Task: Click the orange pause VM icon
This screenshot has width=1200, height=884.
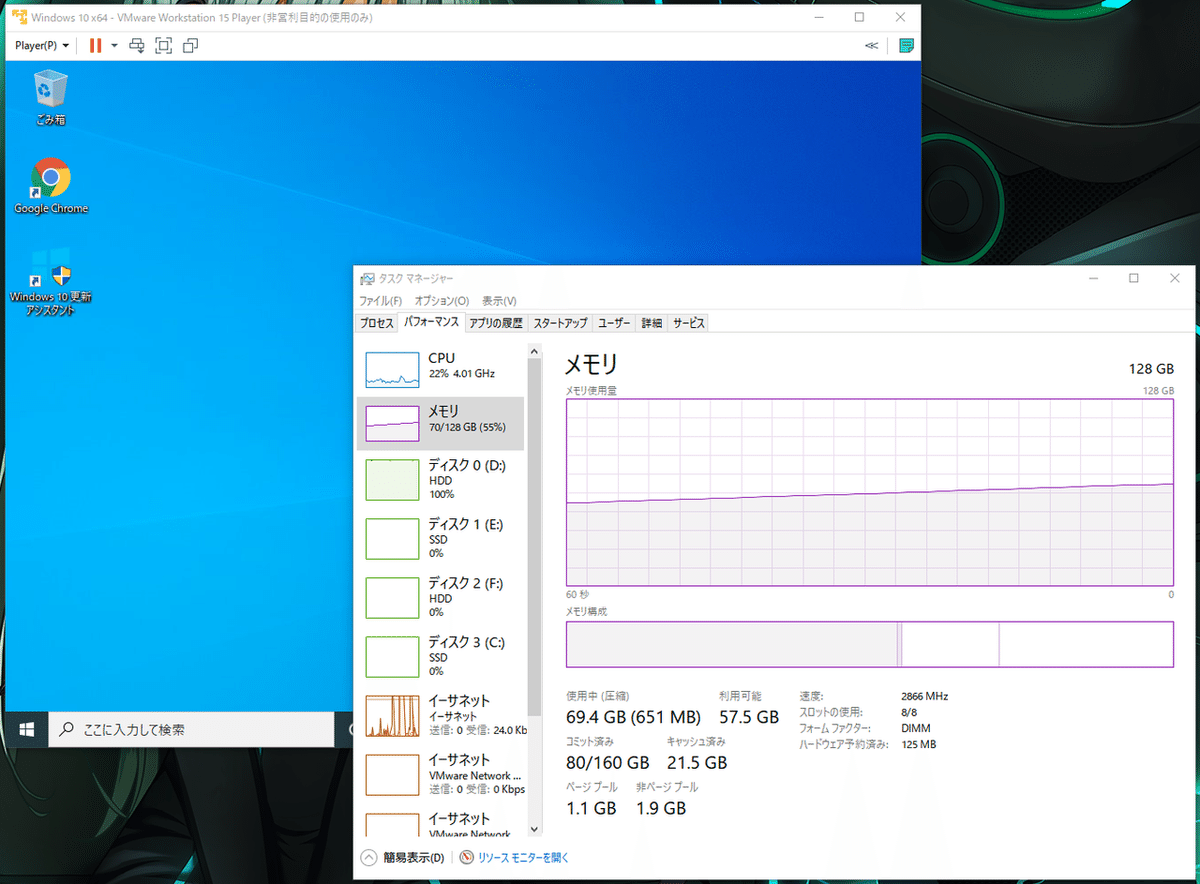Action: point(96,45)
